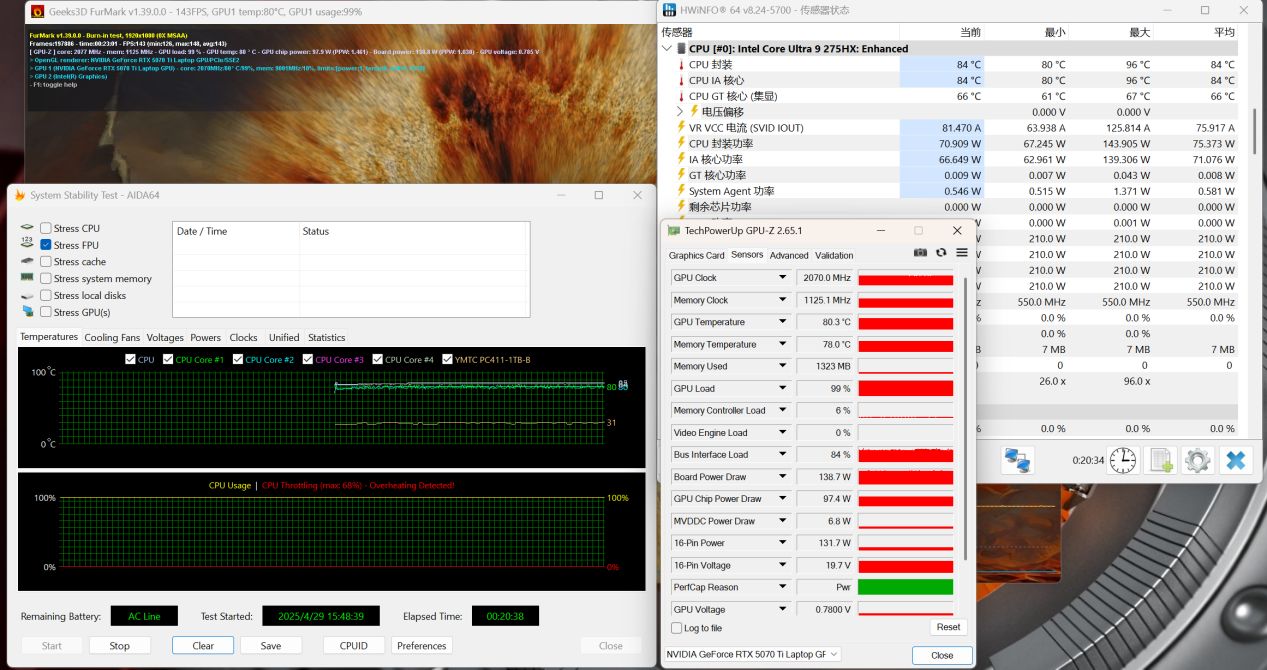Enable the Stress CPU checkbox
The image size is (1267, 670).
pyautogui.click(x=46, y=228)
